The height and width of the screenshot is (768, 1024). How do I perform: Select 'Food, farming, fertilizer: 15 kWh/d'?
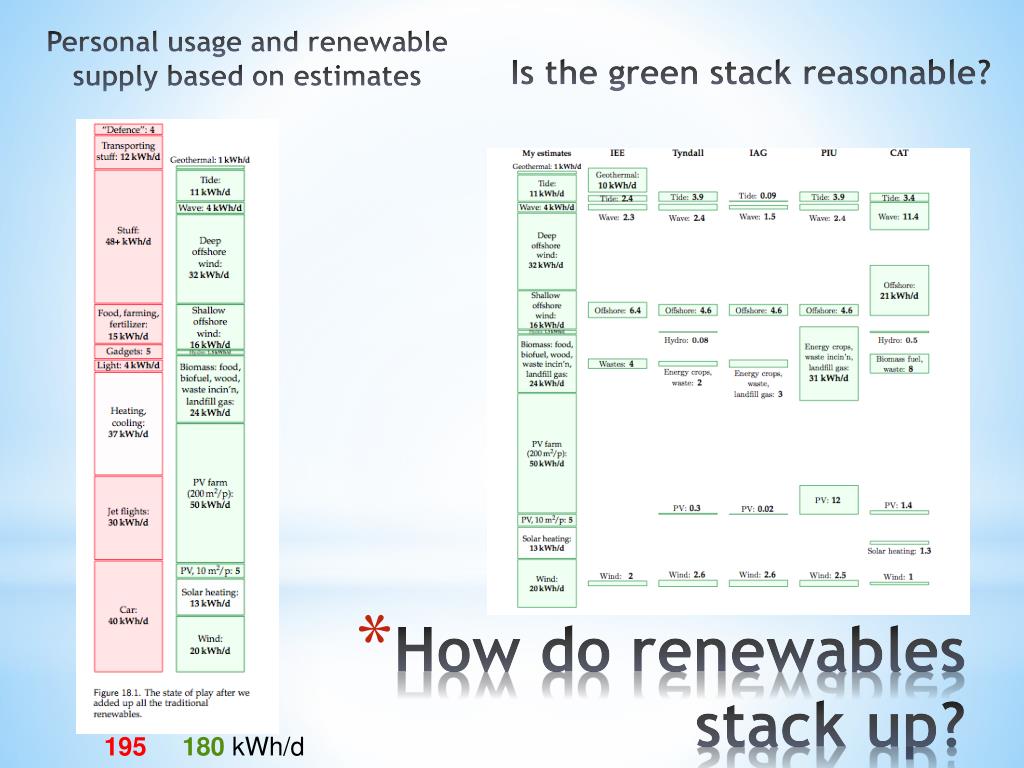128,324
